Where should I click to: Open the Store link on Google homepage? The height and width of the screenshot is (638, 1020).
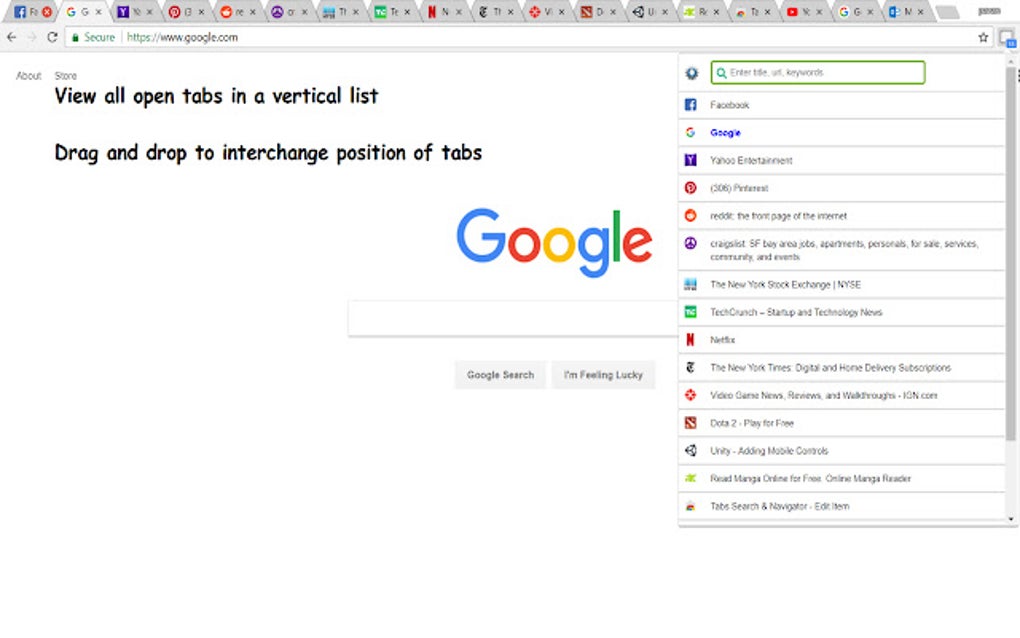(65, 75)
